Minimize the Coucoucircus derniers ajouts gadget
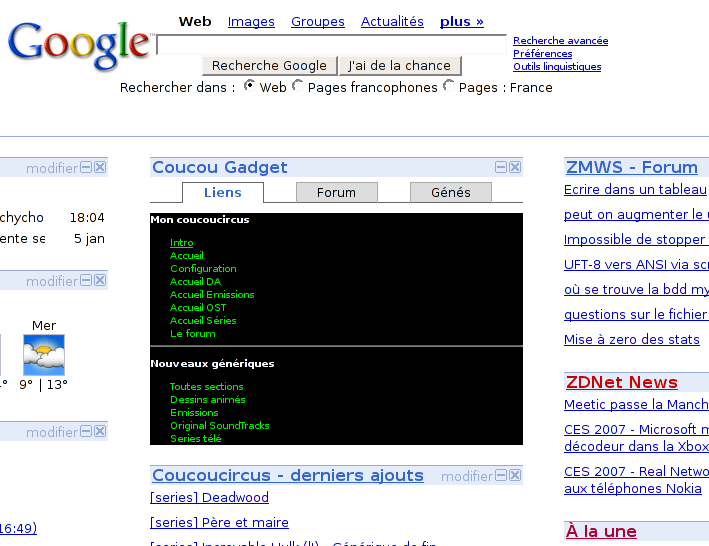This screenshot has width=709, height=546. tap(501, 475)
